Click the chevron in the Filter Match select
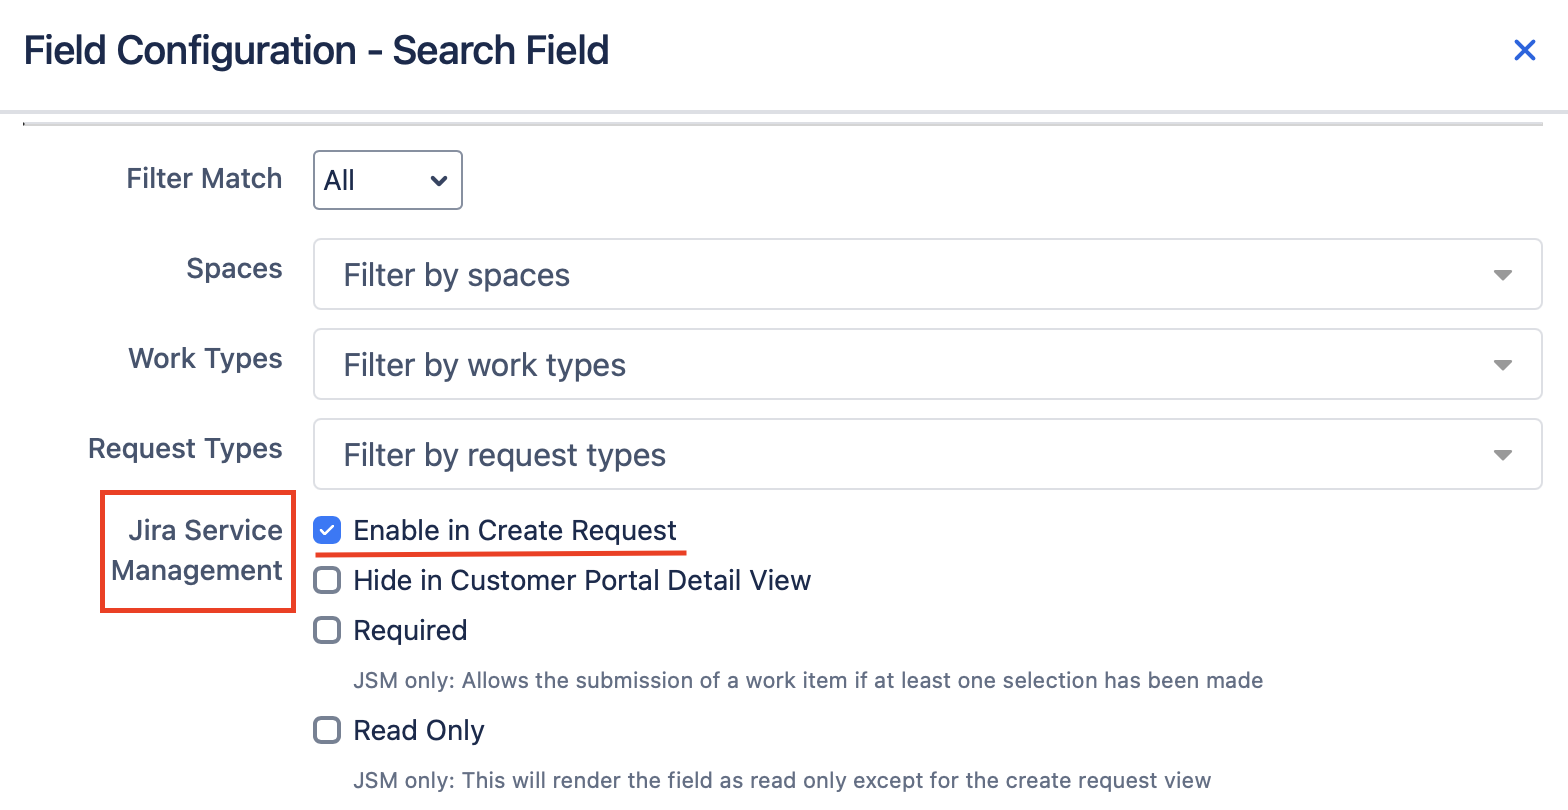 438,181
